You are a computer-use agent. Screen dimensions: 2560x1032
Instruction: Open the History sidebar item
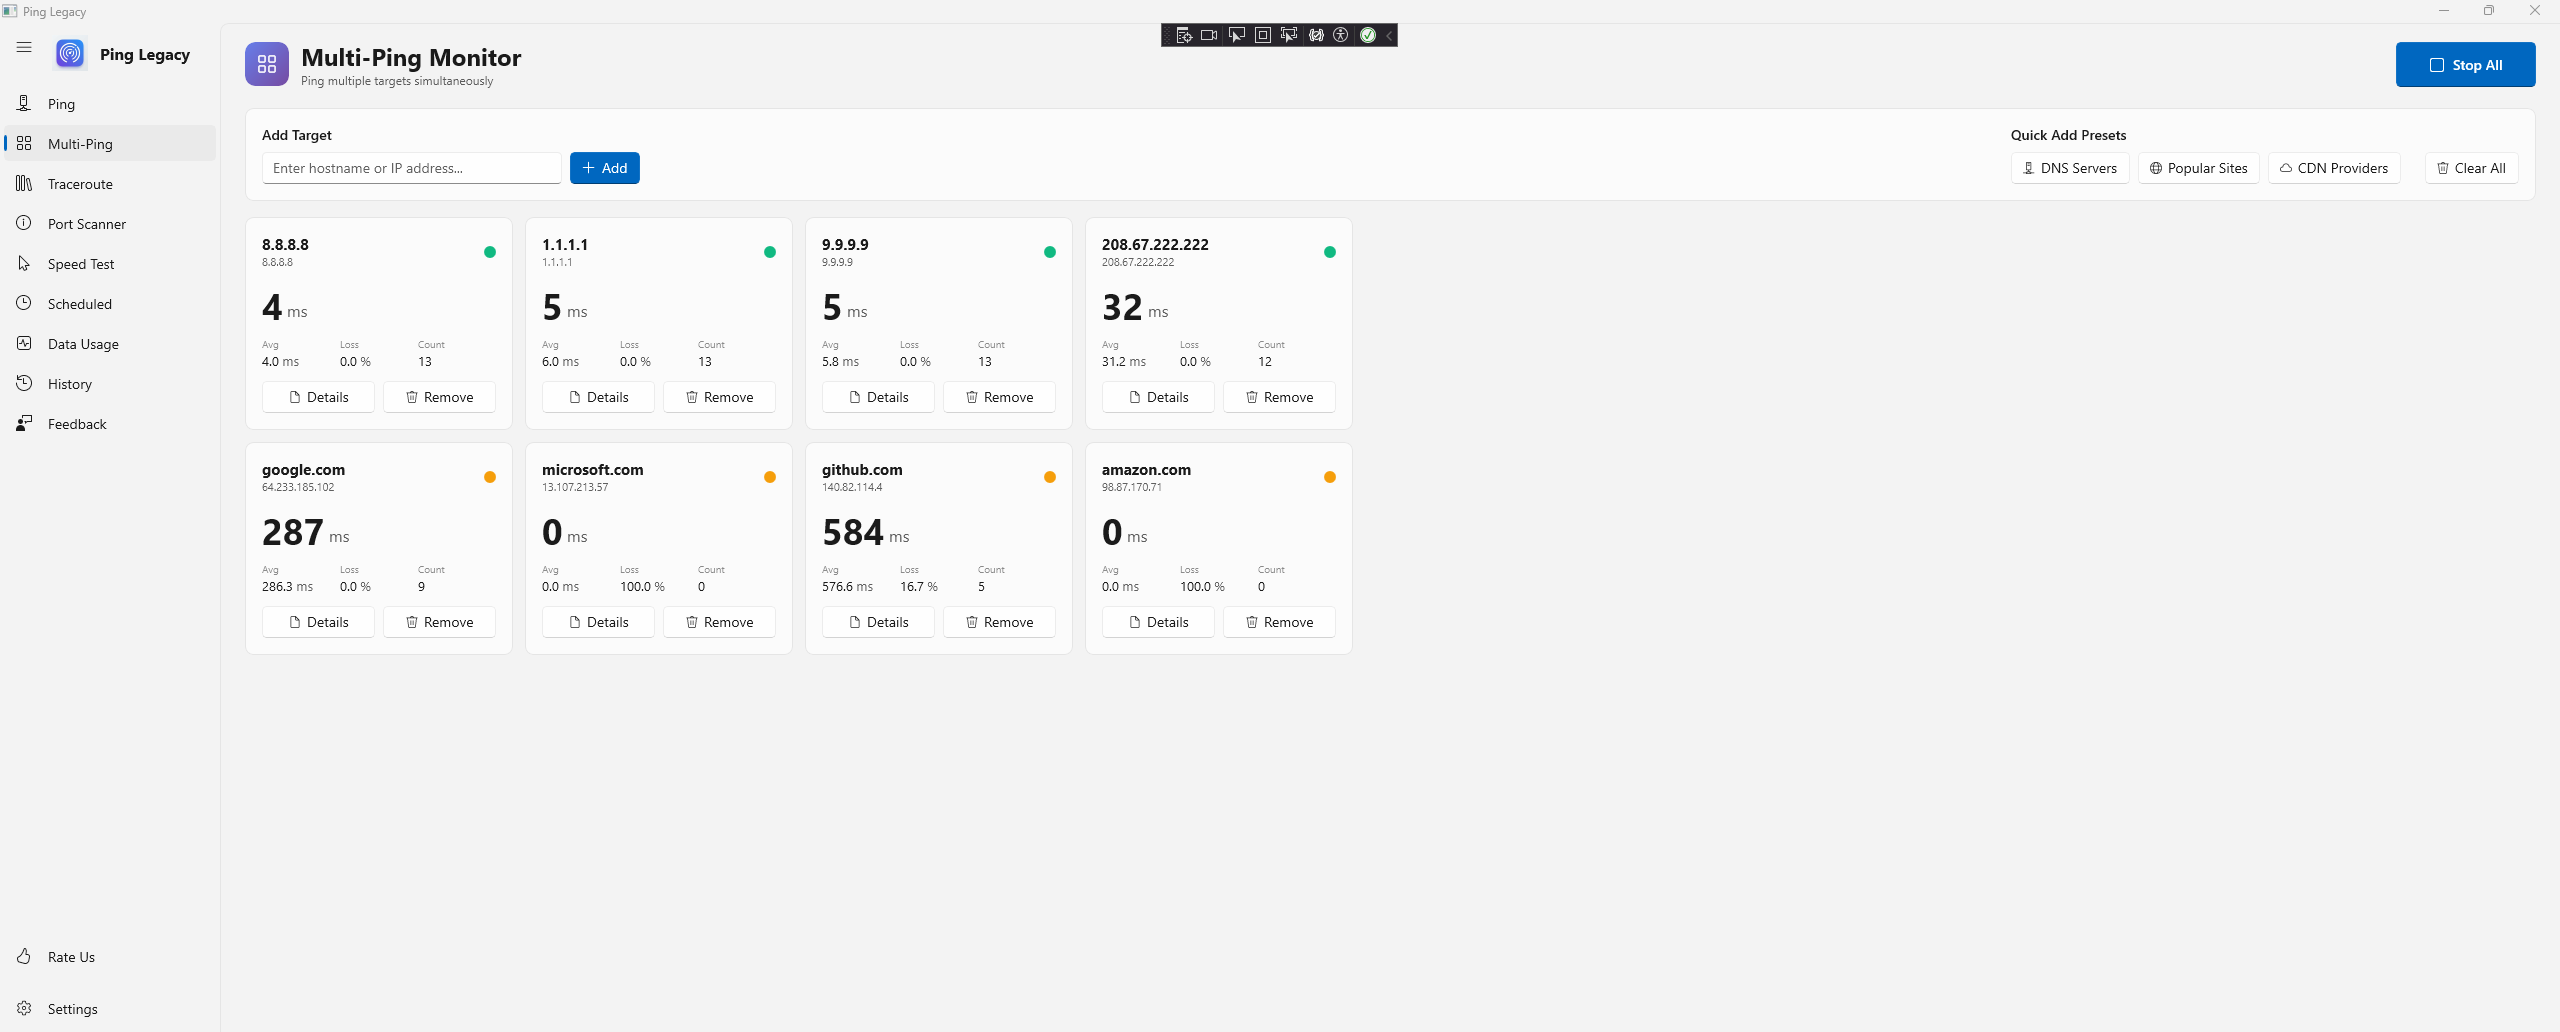coord(110,383)
